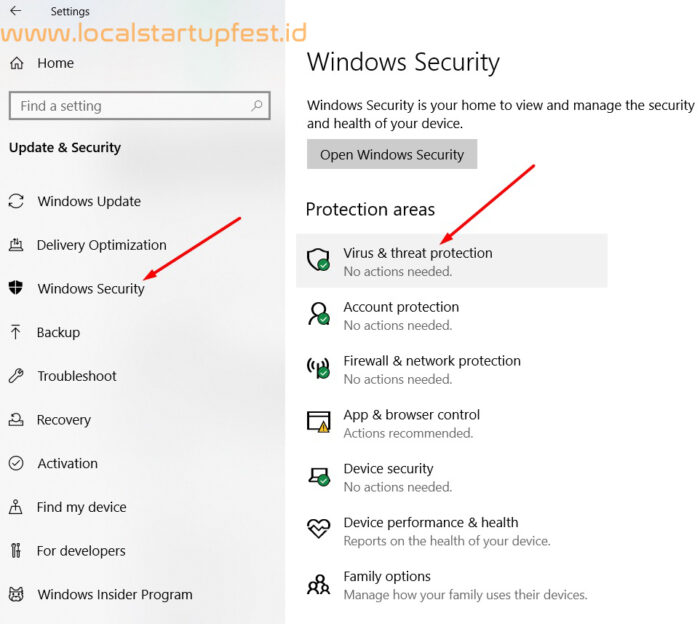Click the Find a setting search box

(x=139, y=106)
